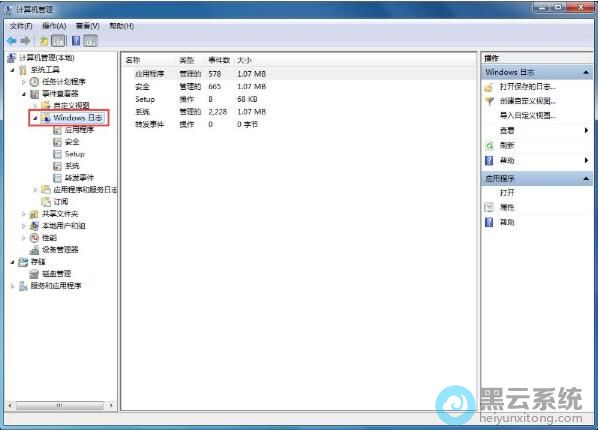Screen dimensions: 598x430
Task: Expand the 服务和应用程序 tree arrow
Action: 12,285
